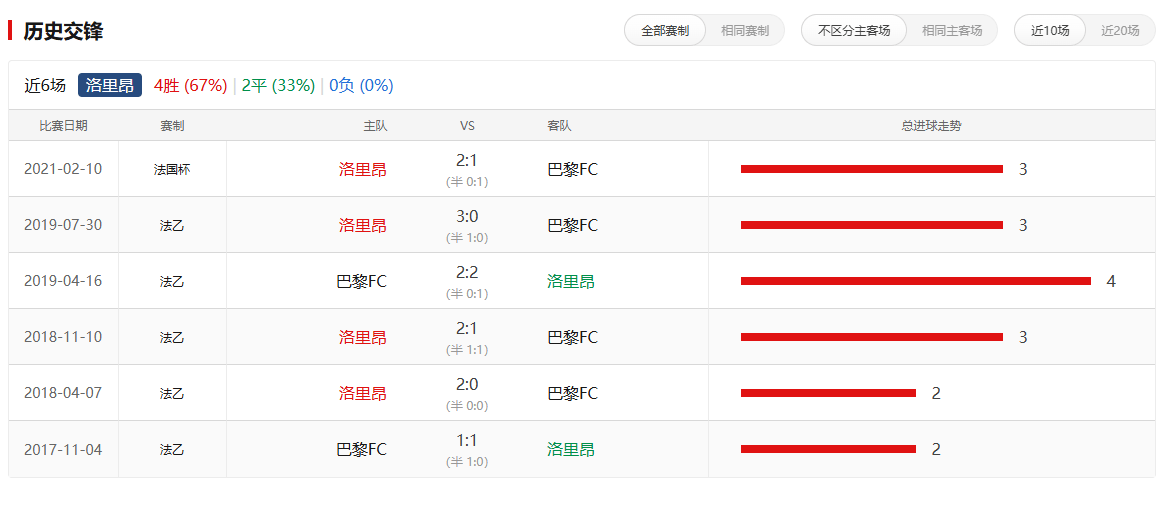1165x507 pixels.
Task: Open the 1:1 score of 2017-11-04 match
Action: click(467, 441)
